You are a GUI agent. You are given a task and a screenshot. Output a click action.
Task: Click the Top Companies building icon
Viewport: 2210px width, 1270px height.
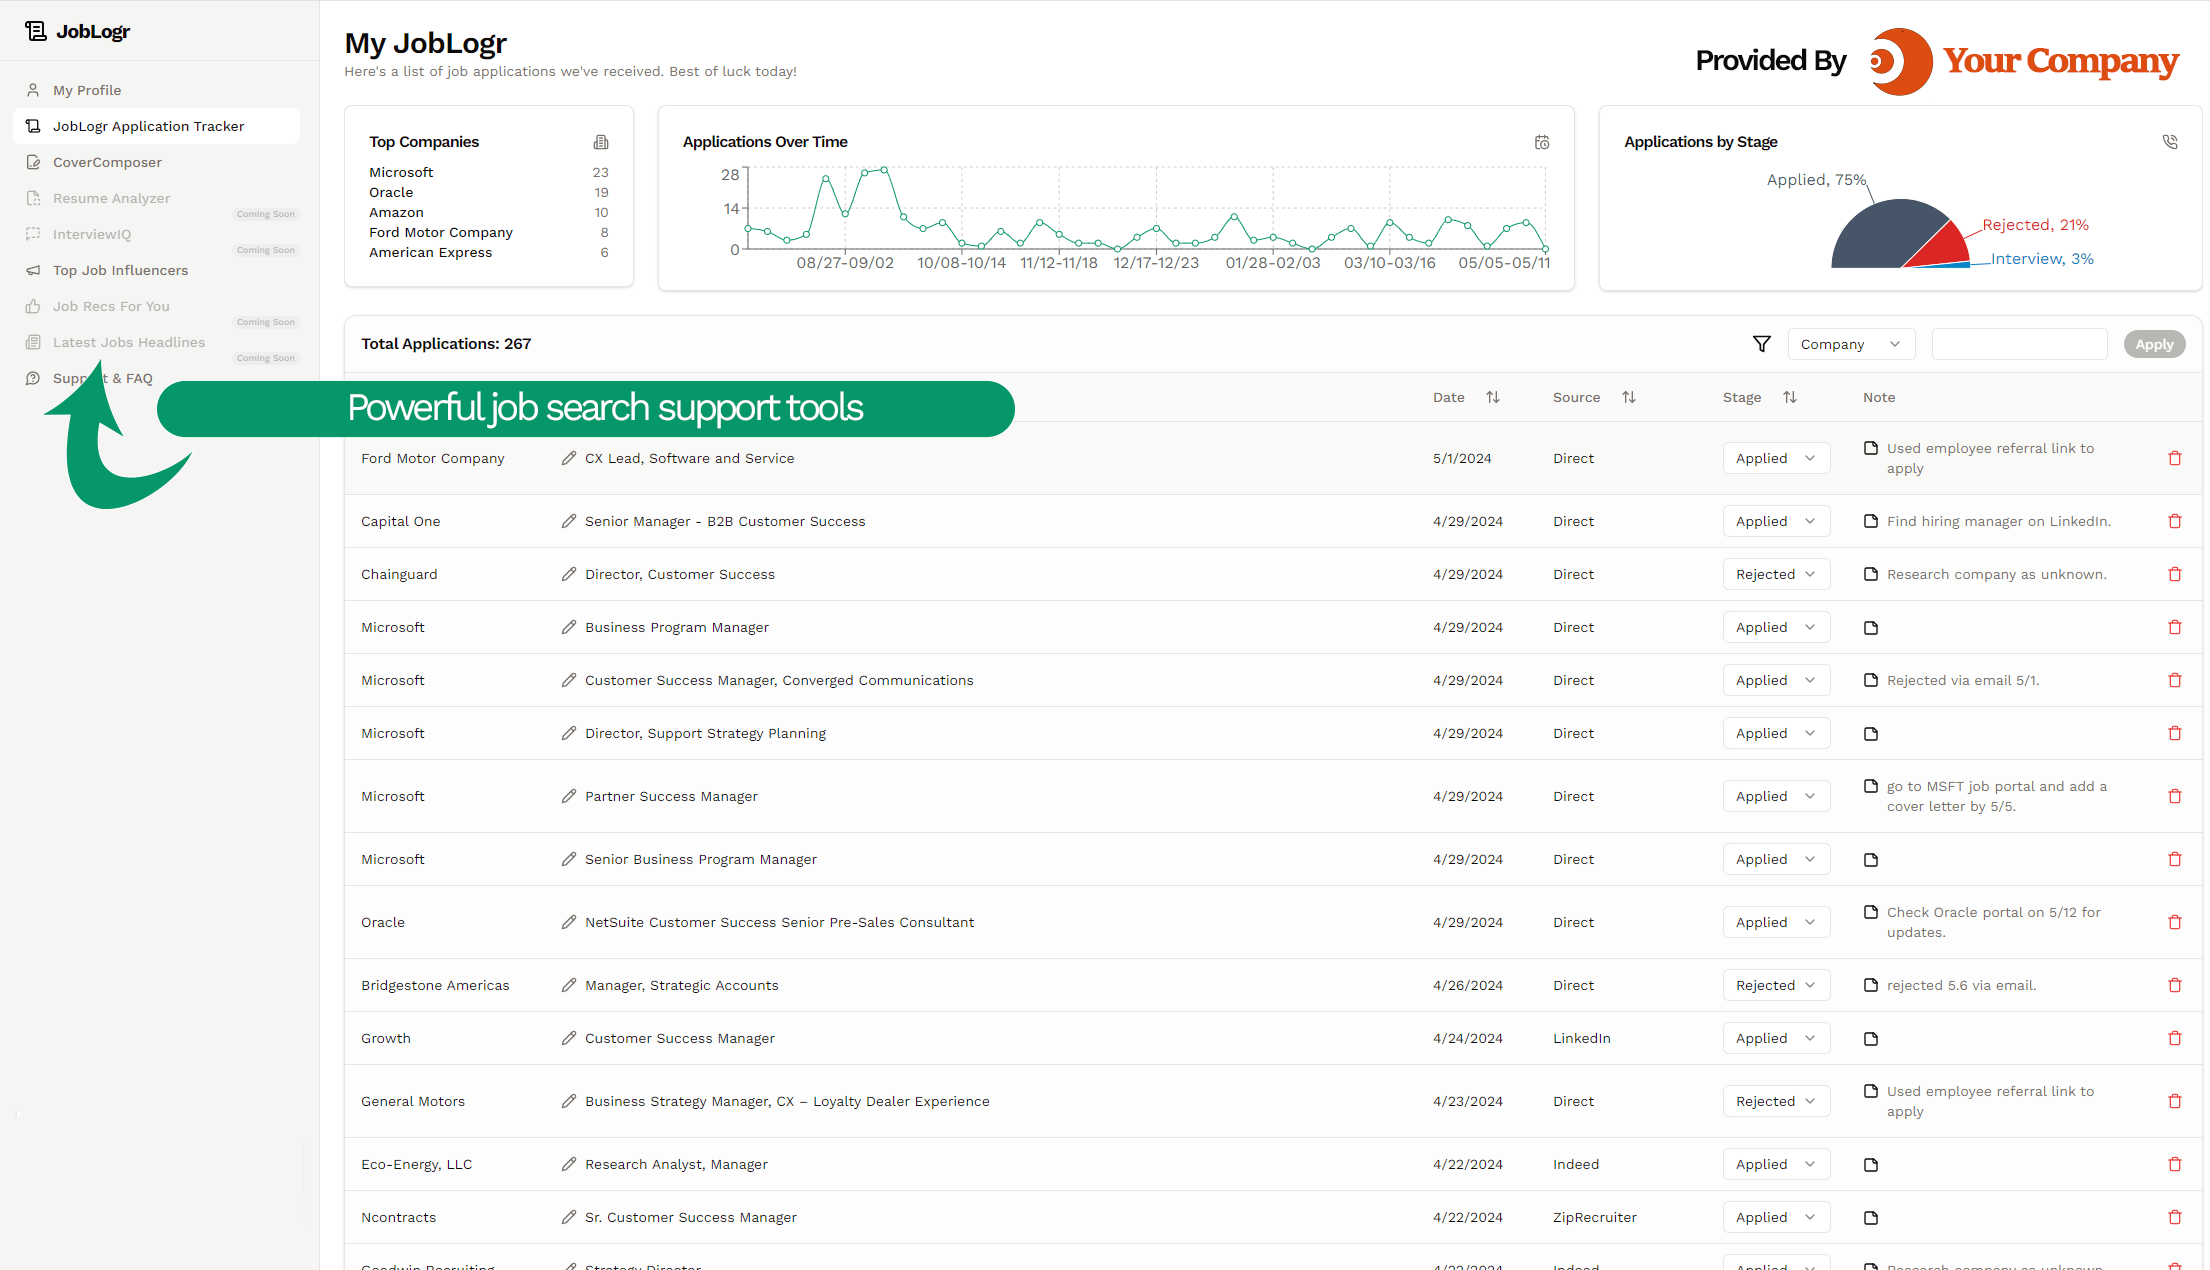(x=601, y=142)
